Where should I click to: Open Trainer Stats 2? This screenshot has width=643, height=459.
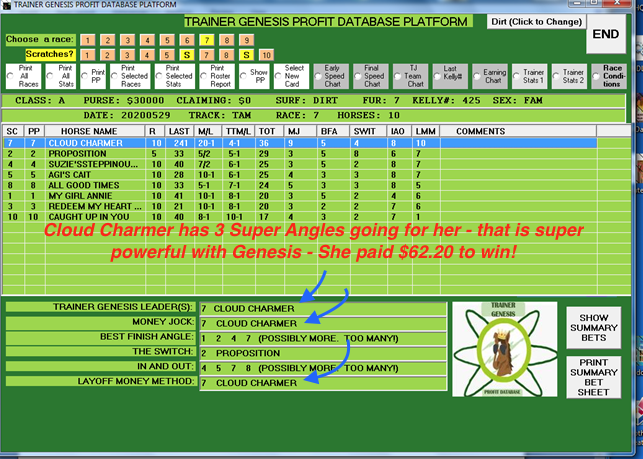click(x=569, y=76)
